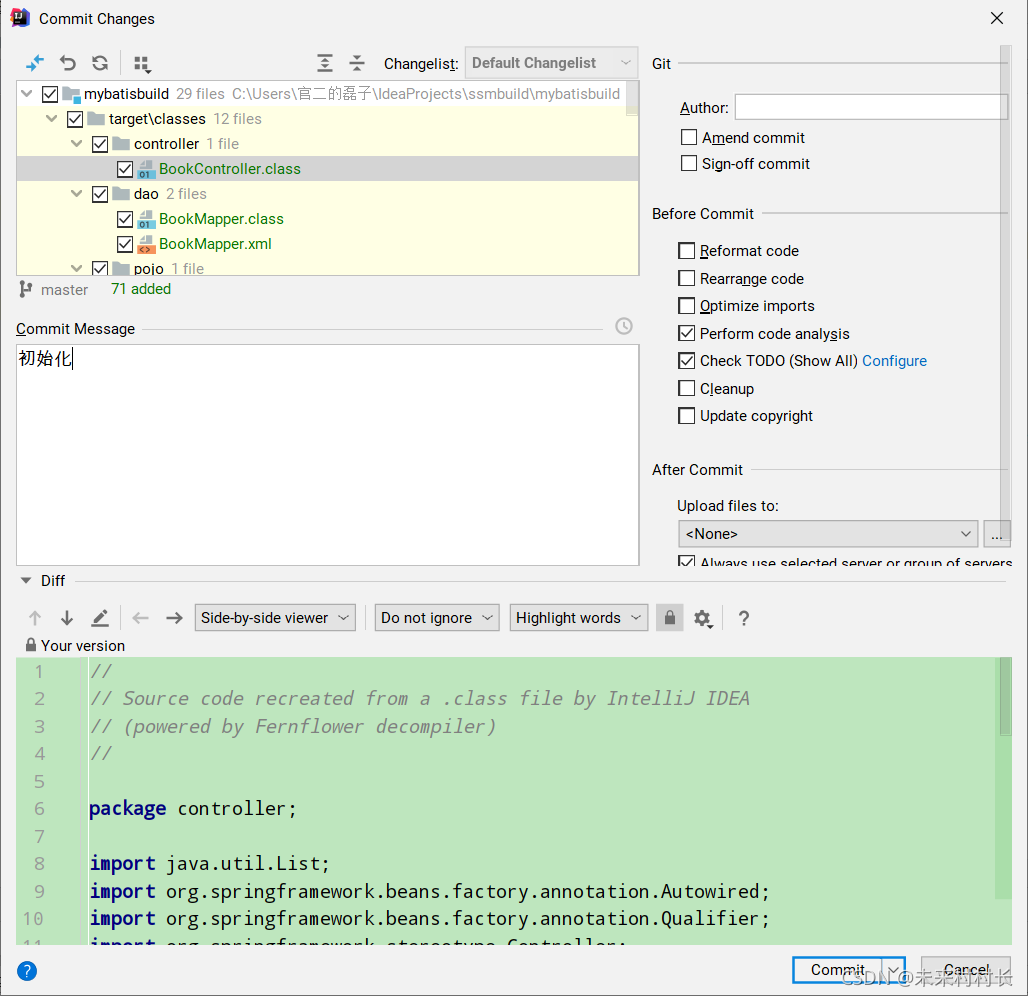Click BookMapper.xml file icon
Screen dimensions: 1028x996
[146, 244]
